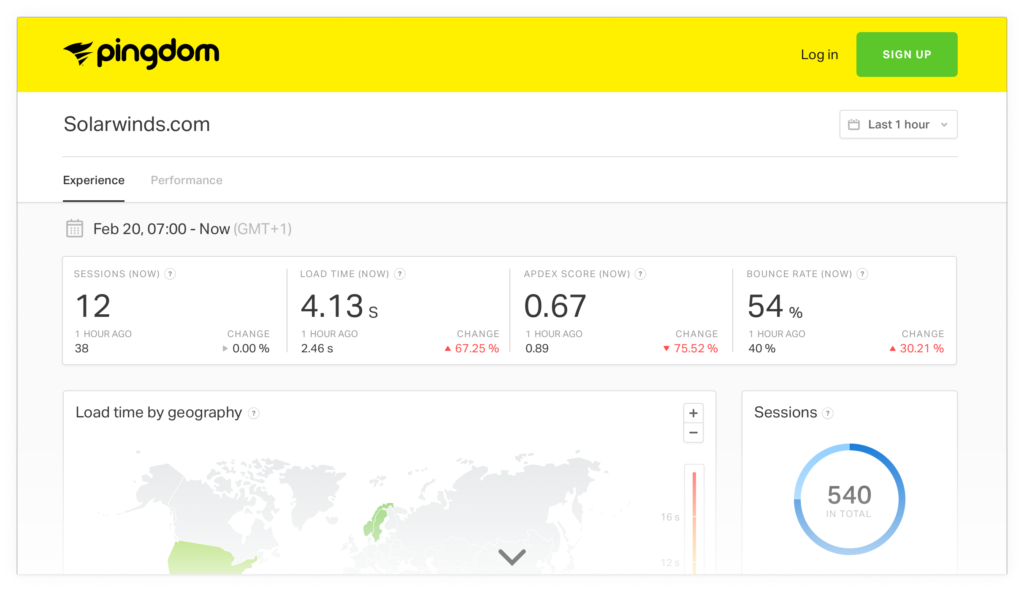1024x591 pixels.
Task: Zoom in on the map with plus button
Action: tap(692, 412)
